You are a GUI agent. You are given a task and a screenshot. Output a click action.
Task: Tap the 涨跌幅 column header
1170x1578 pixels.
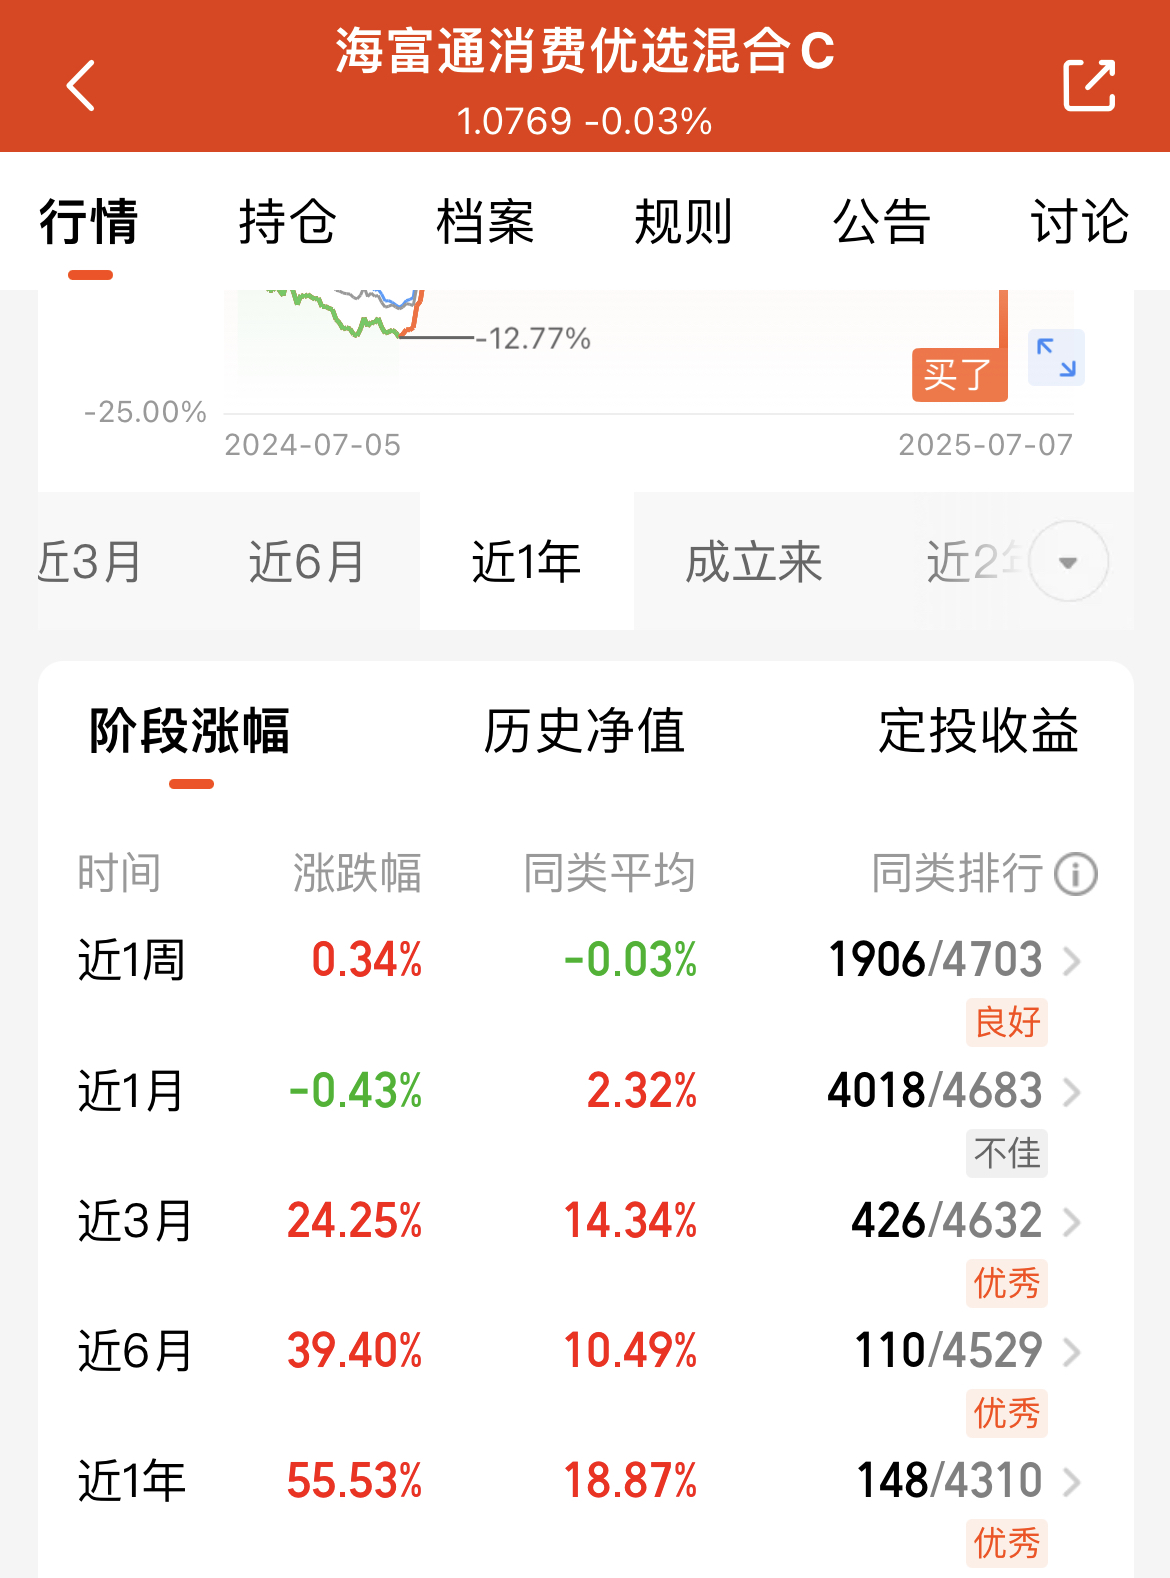[357, 873]
